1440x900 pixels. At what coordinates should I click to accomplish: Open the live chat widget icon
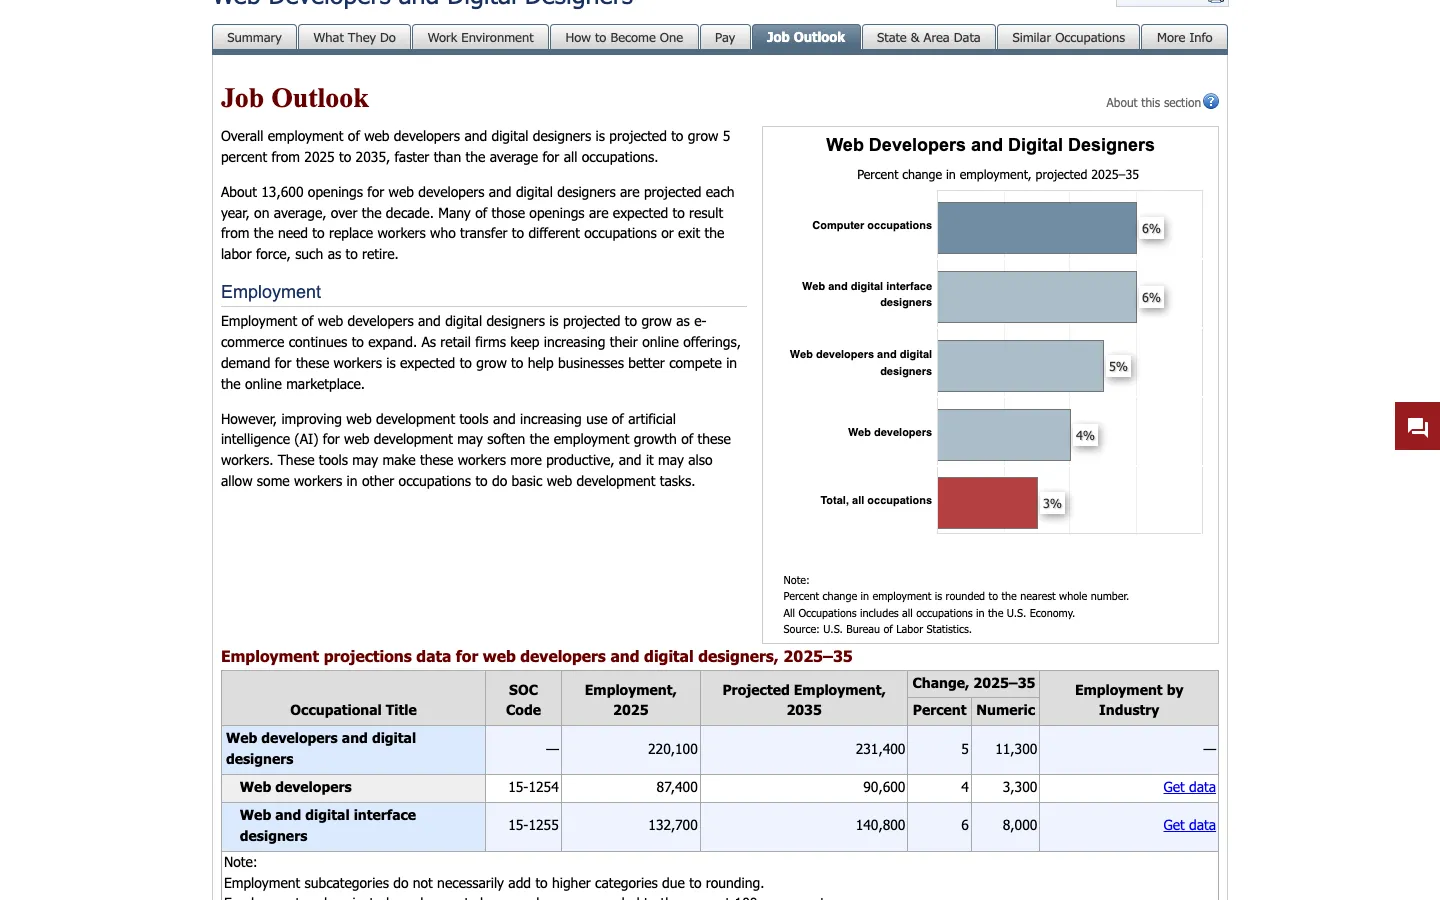click(x=1418, y=427)
